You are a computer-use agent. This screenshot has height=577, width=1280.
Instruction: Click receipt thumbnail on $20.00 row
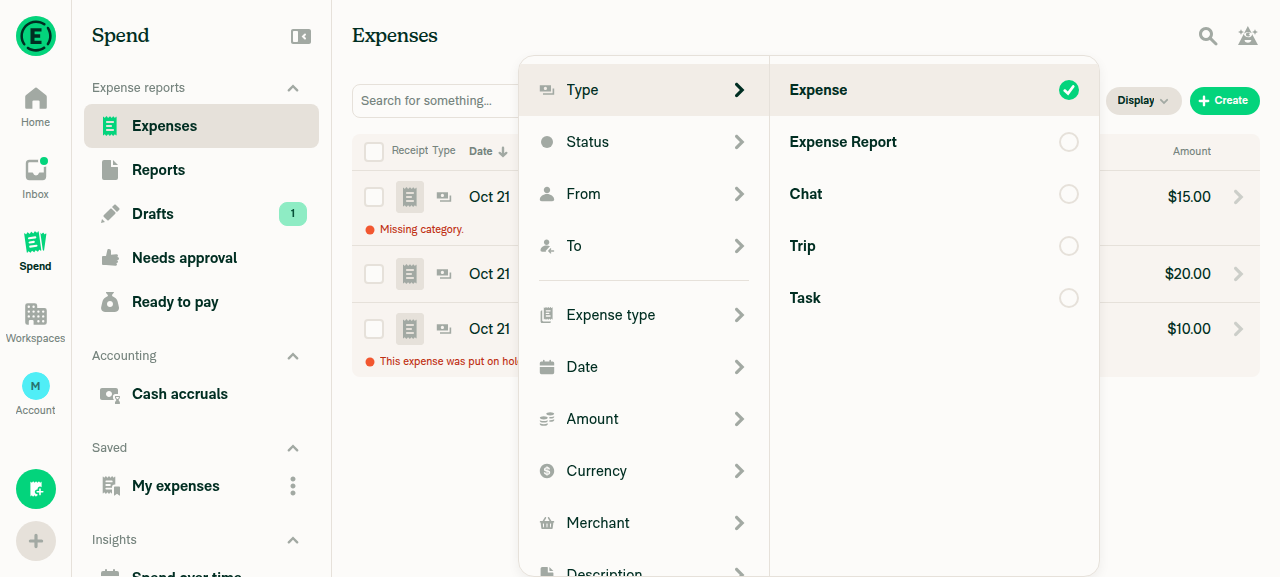pos(410,274)
